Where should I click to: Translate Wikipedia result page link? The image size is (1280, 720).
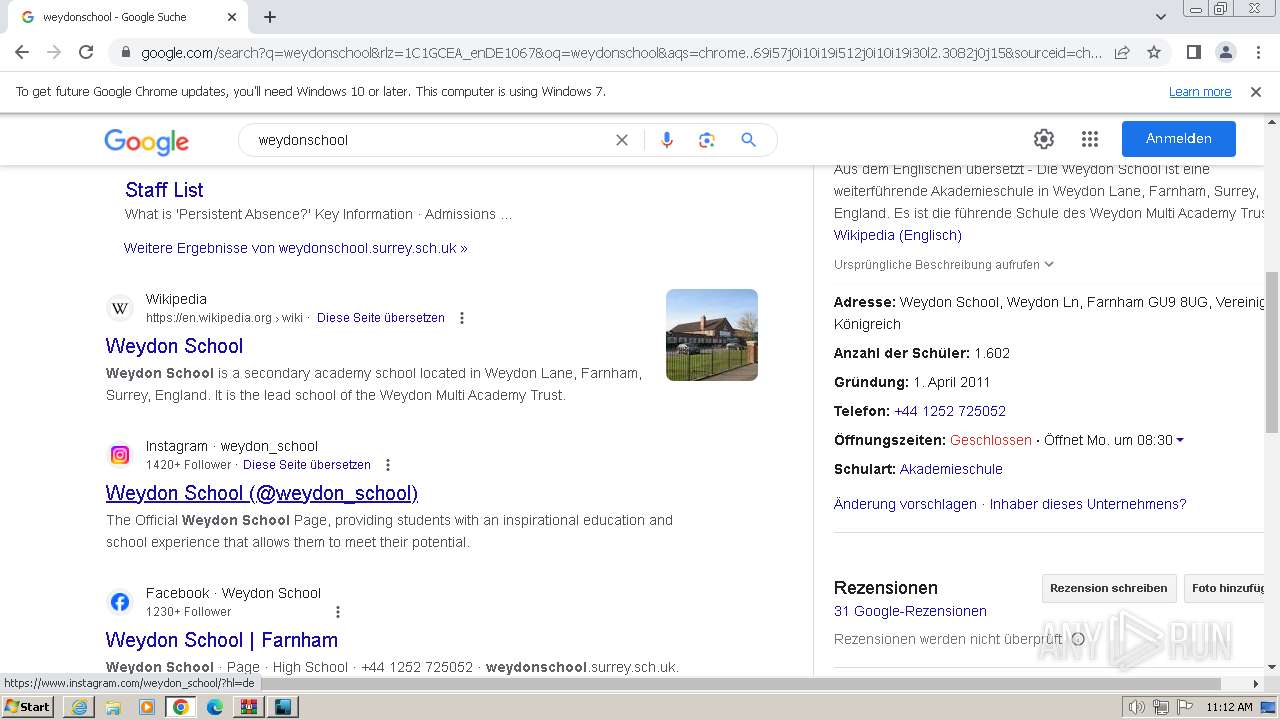pos(381,318)
